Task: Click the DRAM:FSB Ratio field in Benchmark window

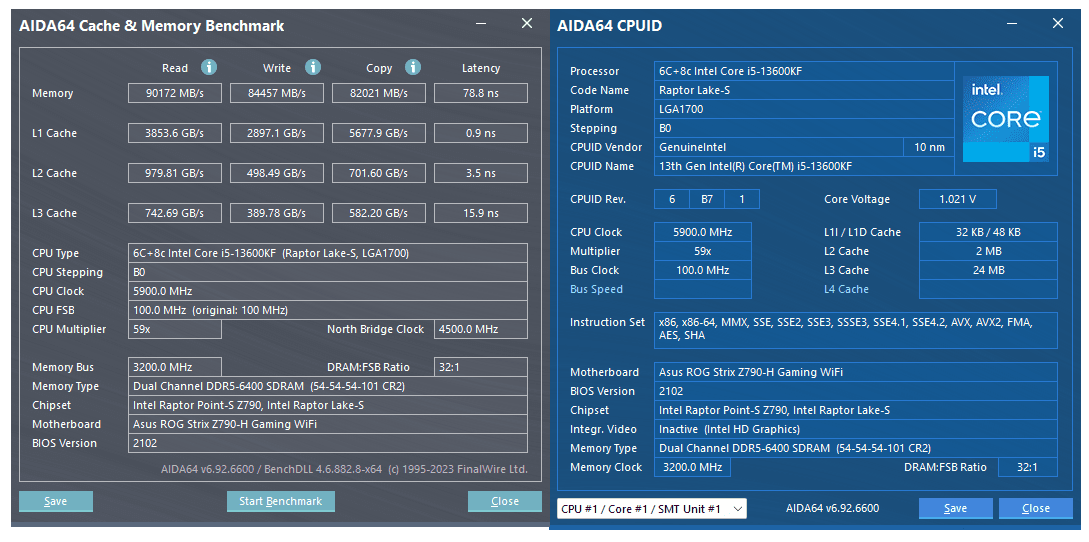Action: coord(481,367)
